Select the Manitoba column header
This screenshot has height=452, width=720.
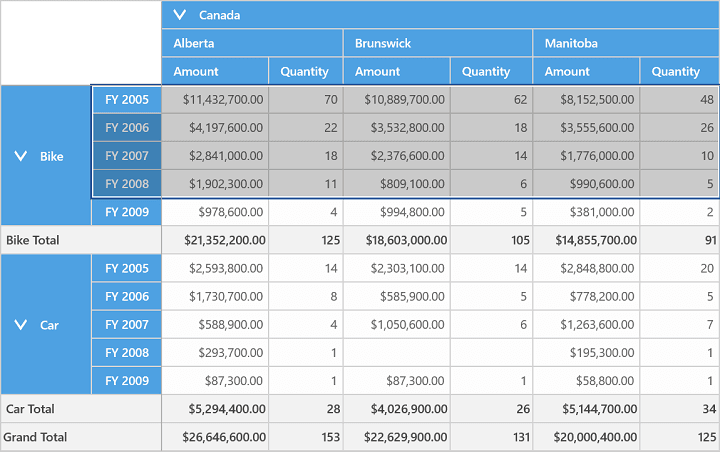tap(626, 43)
